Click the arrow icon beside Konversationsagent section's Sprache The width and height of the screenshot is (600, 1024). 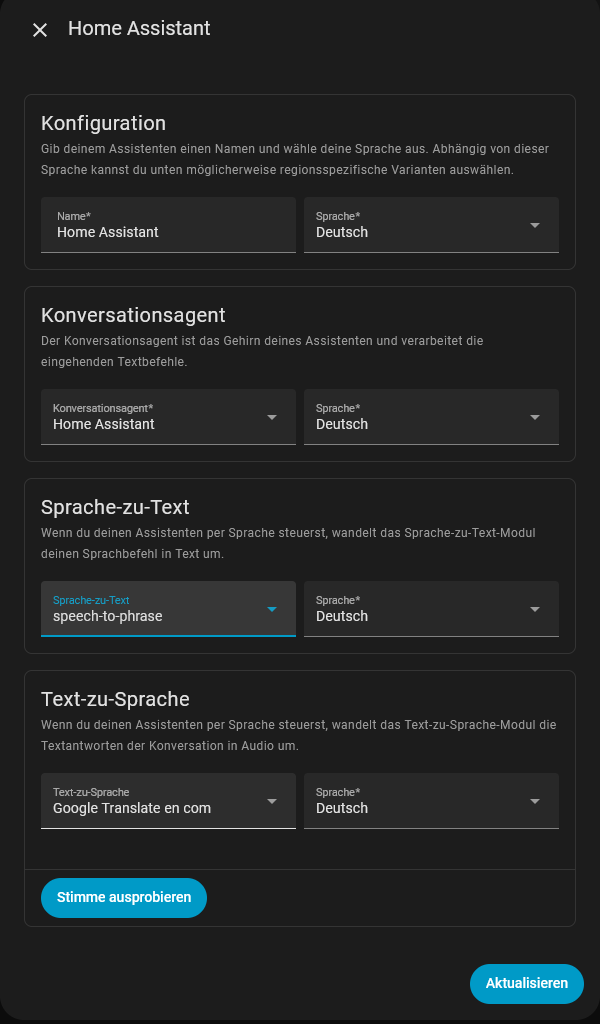(x=535, y=417)
